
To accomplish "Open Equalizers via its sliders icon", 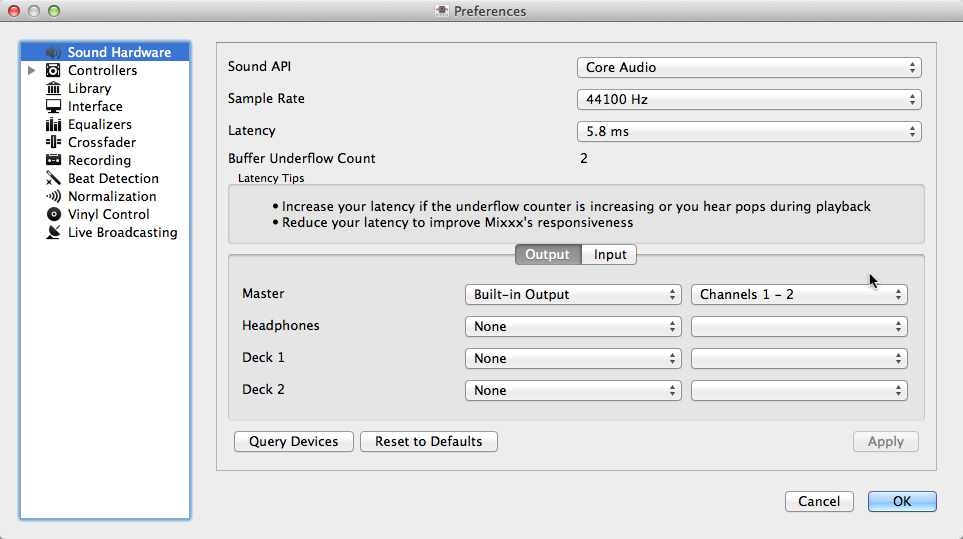I will click(53, 124).
